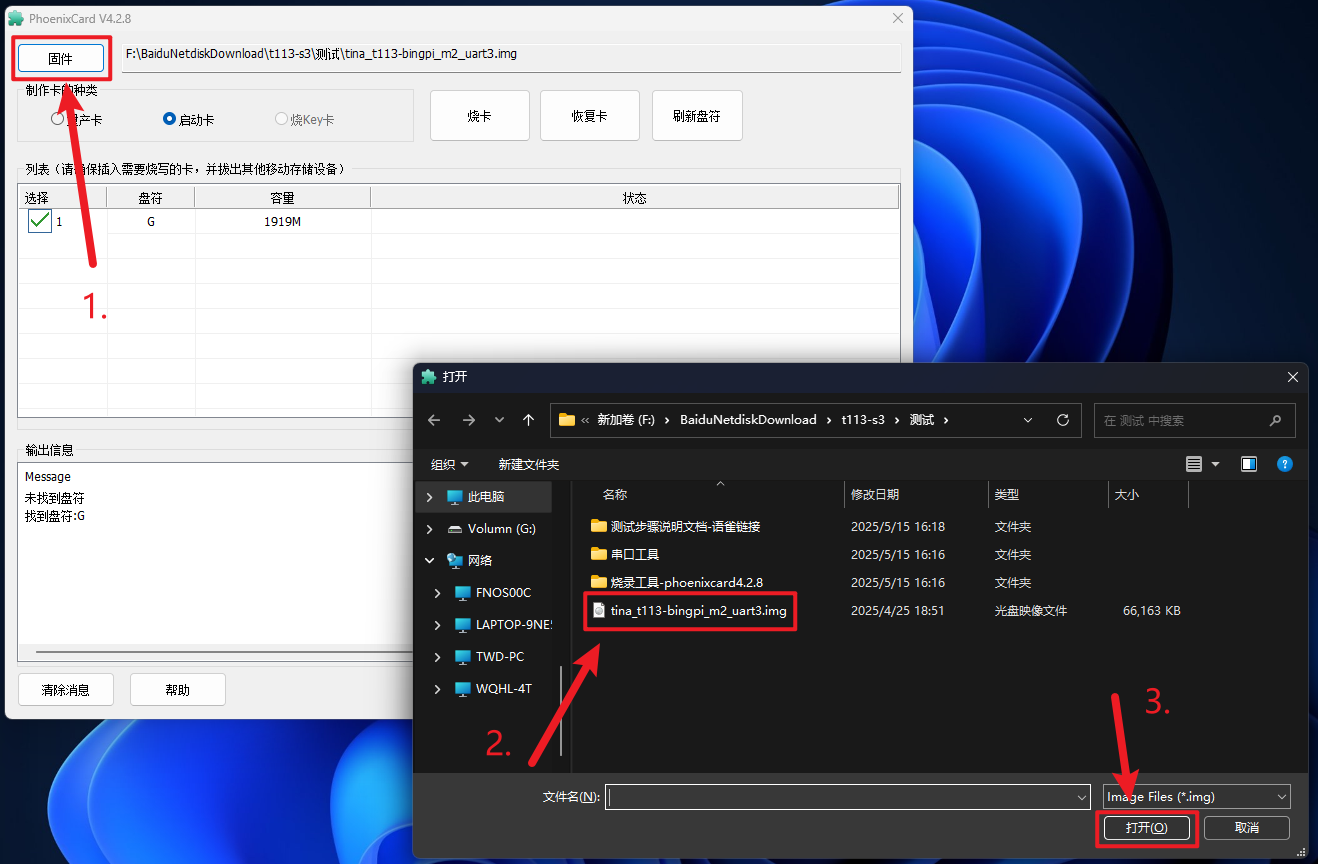Click the 烧录工具-phoenixcard4.2.8 folder icon

coord(599,582)
